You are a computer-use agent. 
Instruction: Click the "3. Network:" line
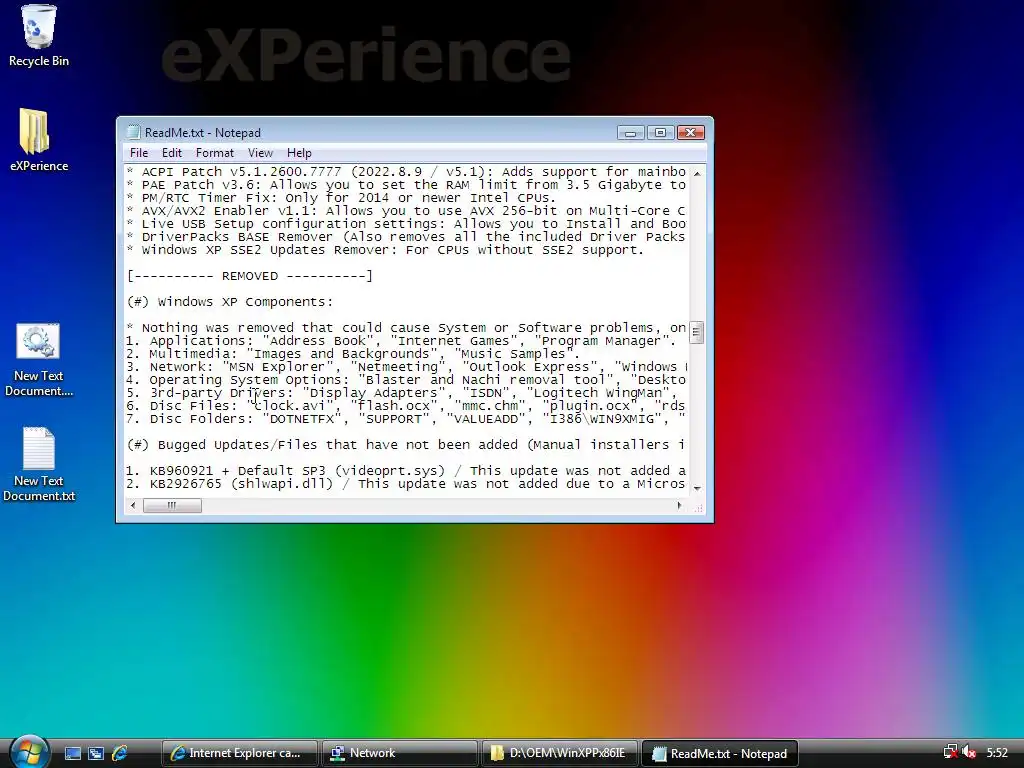pos(406,367)
